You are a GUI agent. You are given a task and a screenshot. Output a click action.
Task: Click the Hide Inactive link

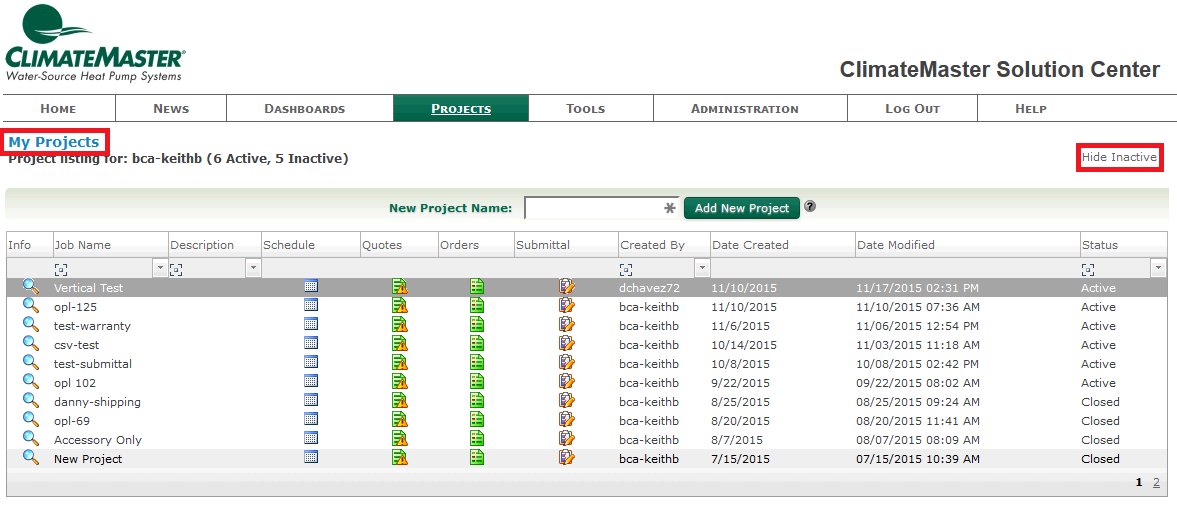click(x=1119, y=158)
